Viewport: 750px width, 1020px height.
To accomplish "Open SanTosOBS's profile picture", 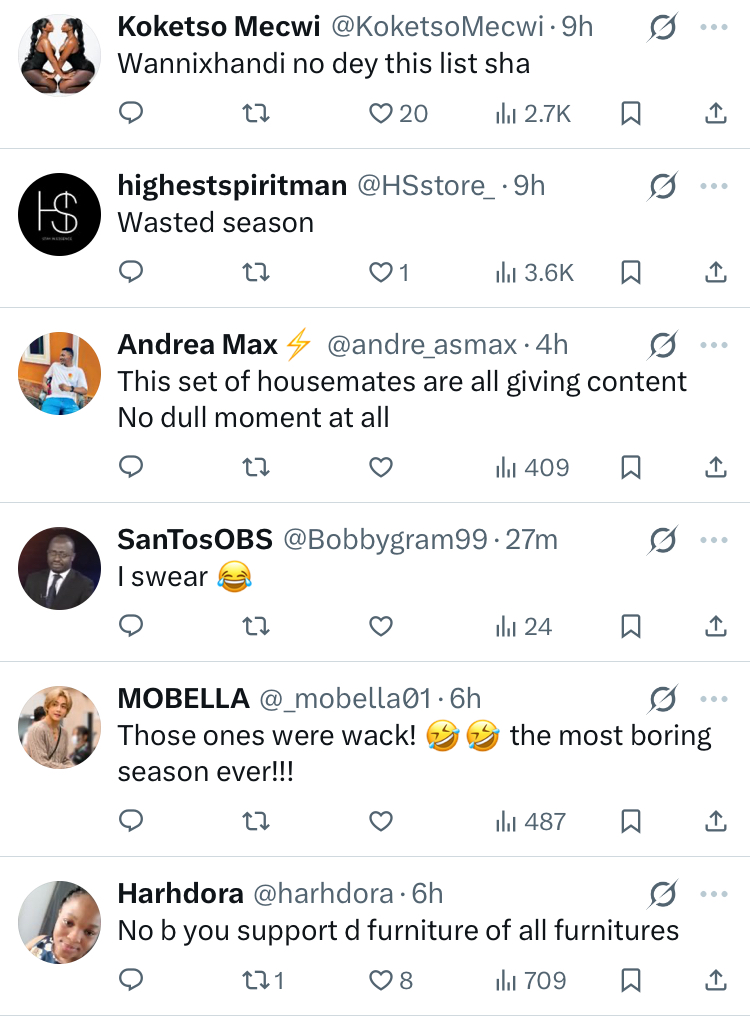I will 60,568.
